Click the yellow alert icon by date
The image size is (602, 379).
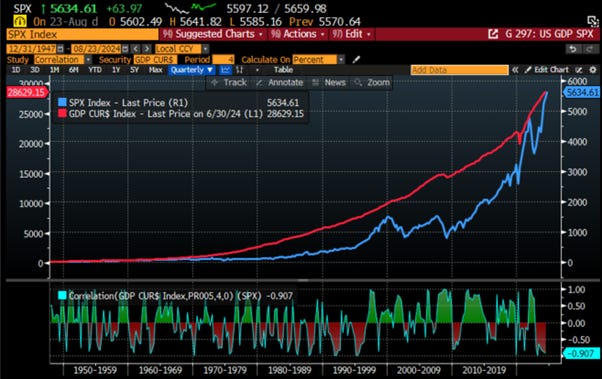click(x=20, y=21)
